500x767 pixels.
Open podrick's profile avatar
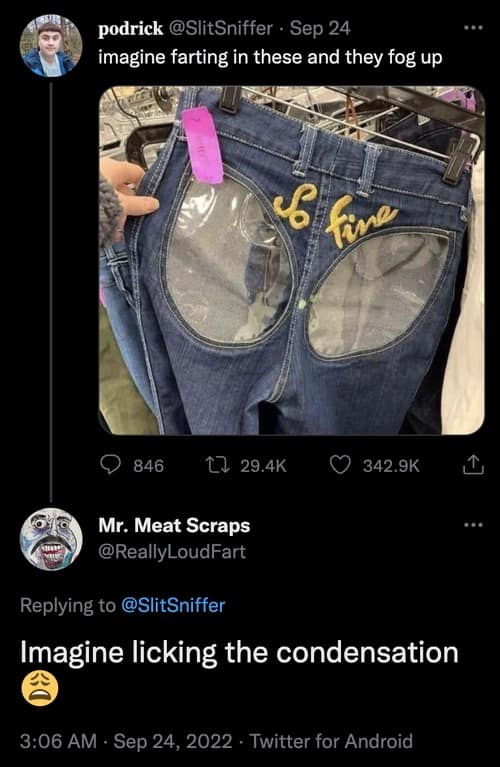(51, 46)
